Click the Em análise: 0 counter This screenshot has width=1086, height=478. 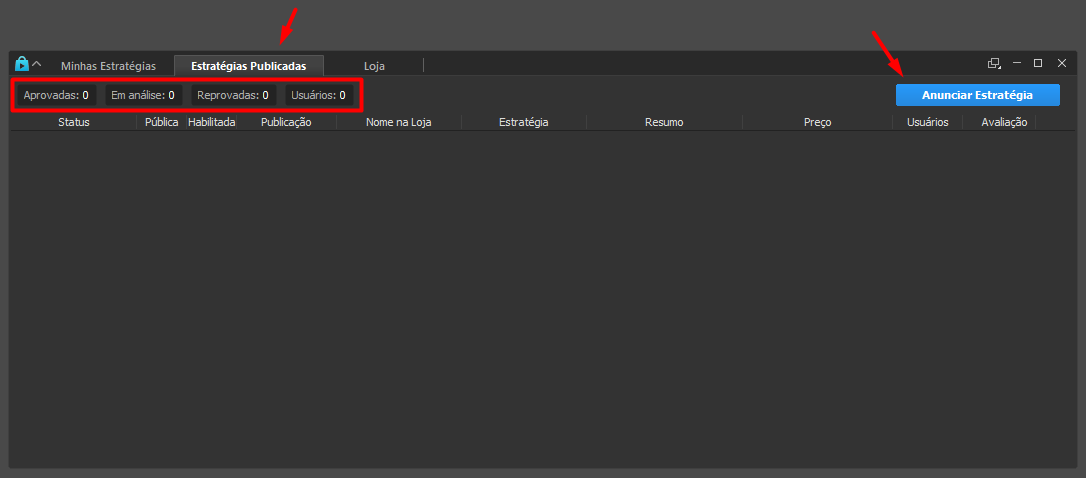pyautogui.click(x=143, y=95)
